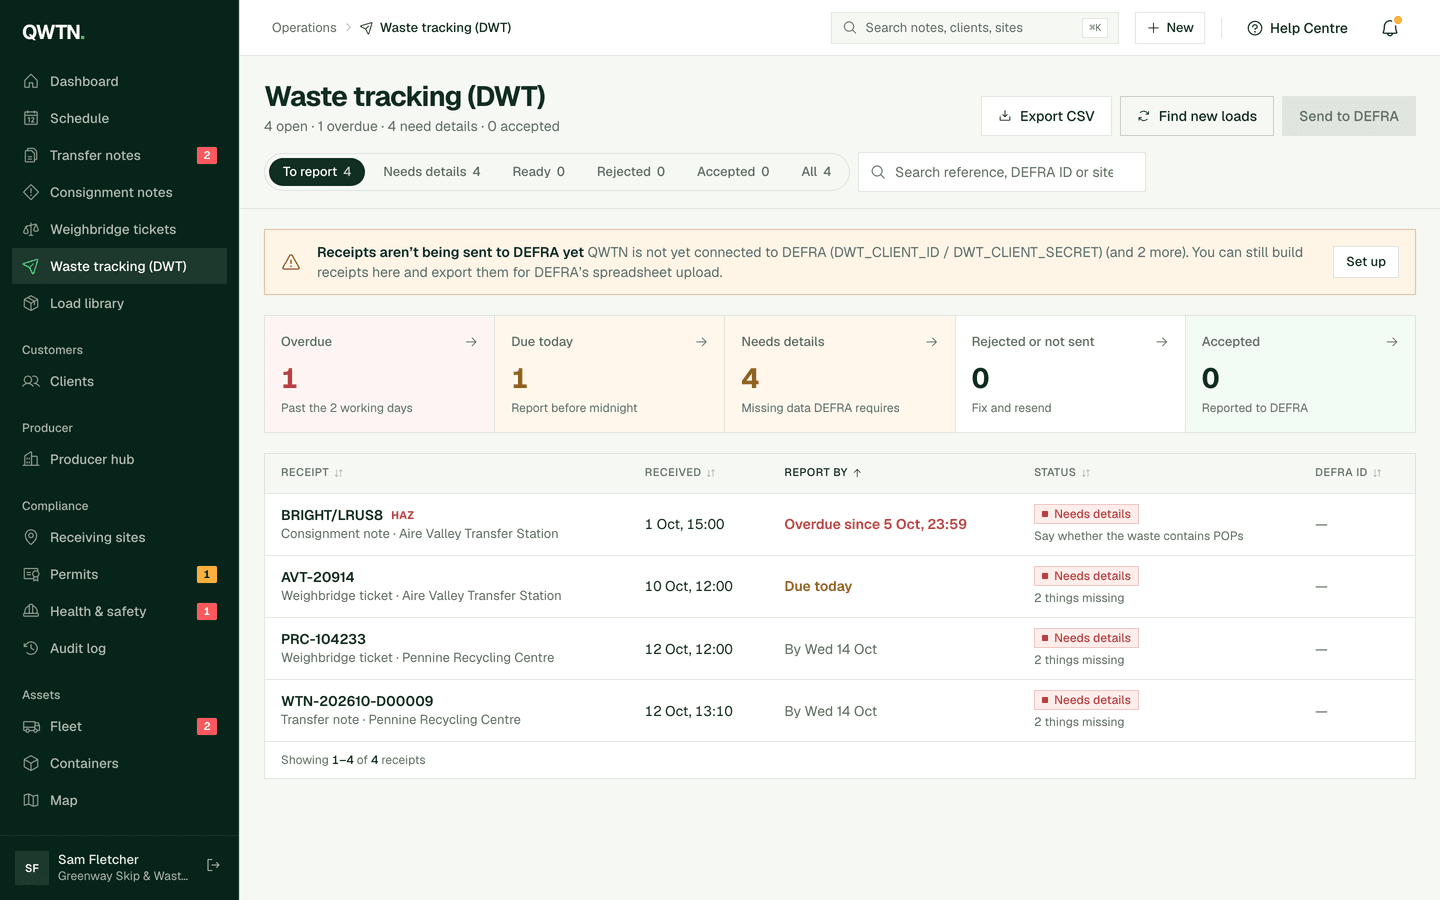Open Audit log
The width and height of the screenshot is (1440, 900).
[x=119, y=648]
